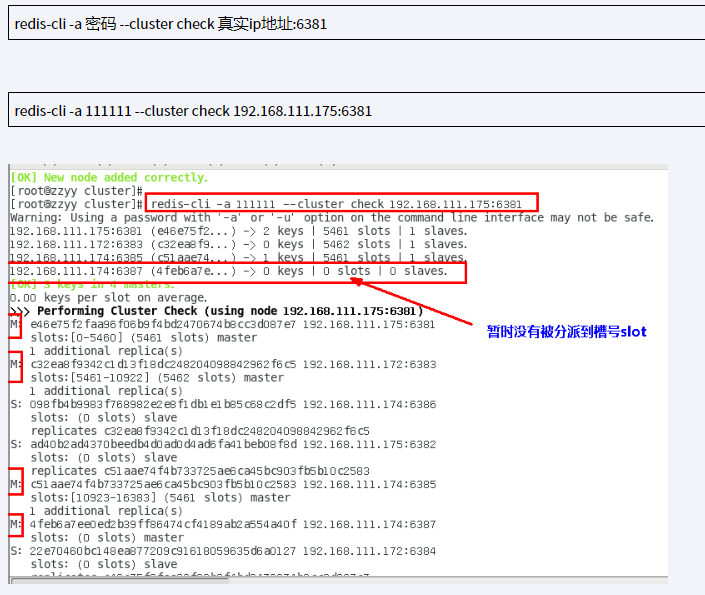Click 'slots:[10923-16383] (5461 slots) master'
Image resolution: width=705 pixels, height=595 pixels.
161,498
